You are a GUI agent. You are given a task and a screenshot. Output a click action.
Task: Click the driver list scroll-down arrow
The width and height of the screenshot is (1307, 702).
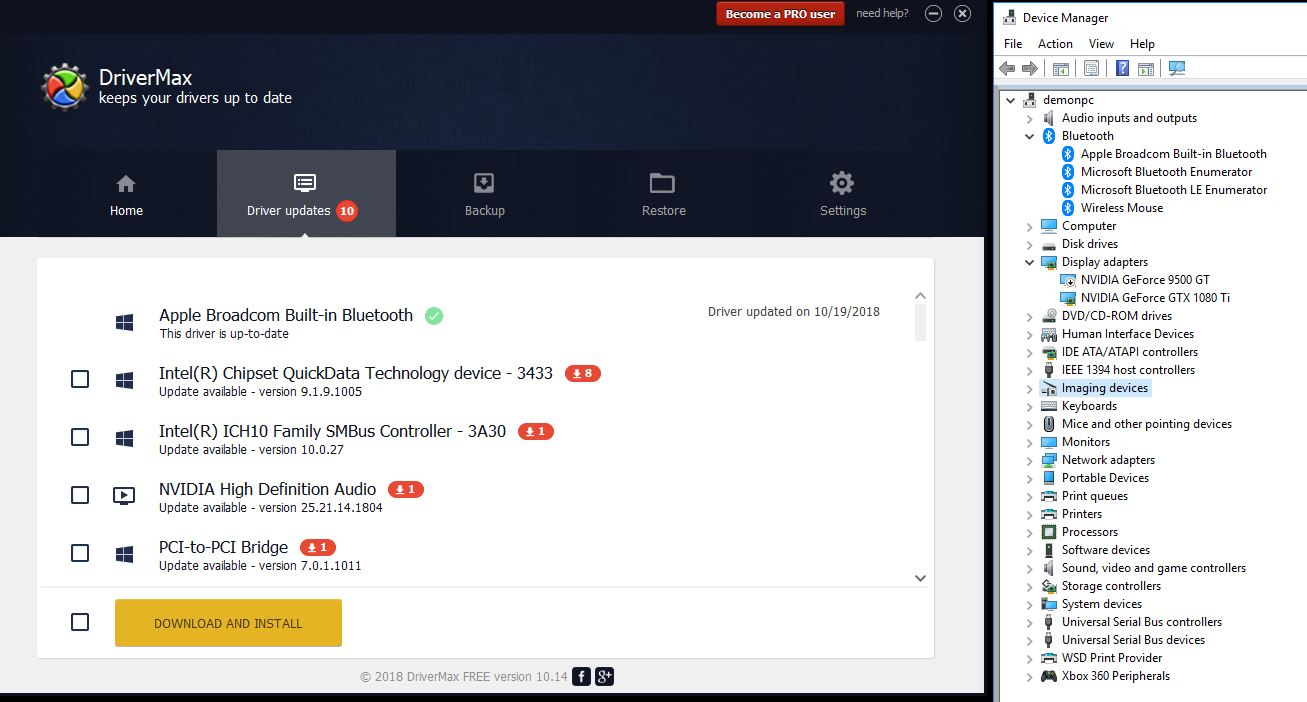tap(921, 578)
